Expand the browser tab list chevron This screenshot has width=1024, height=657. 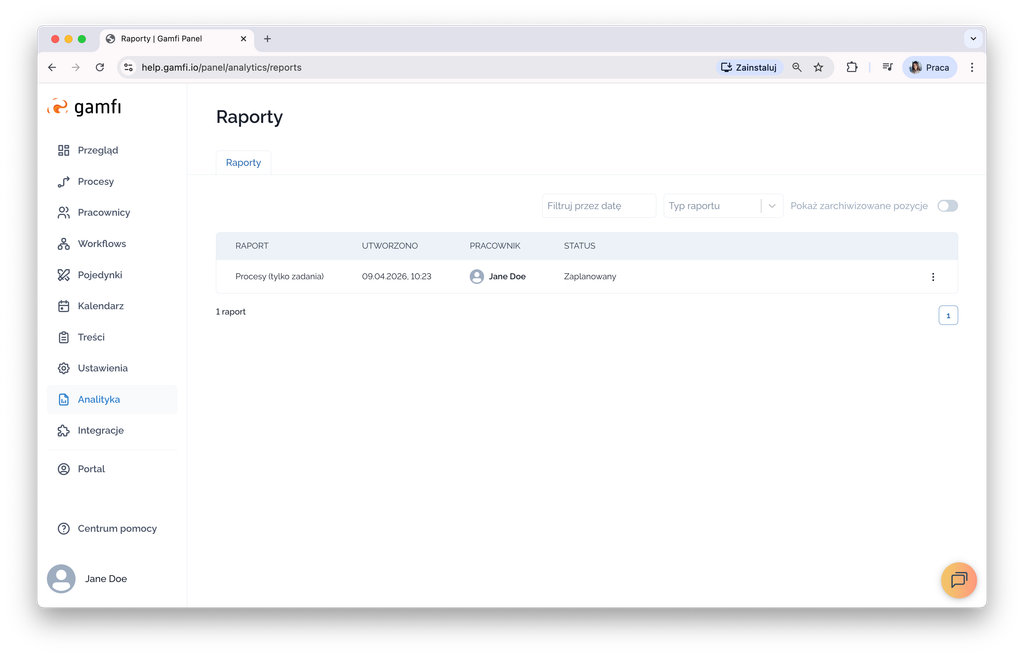point(972,39)
